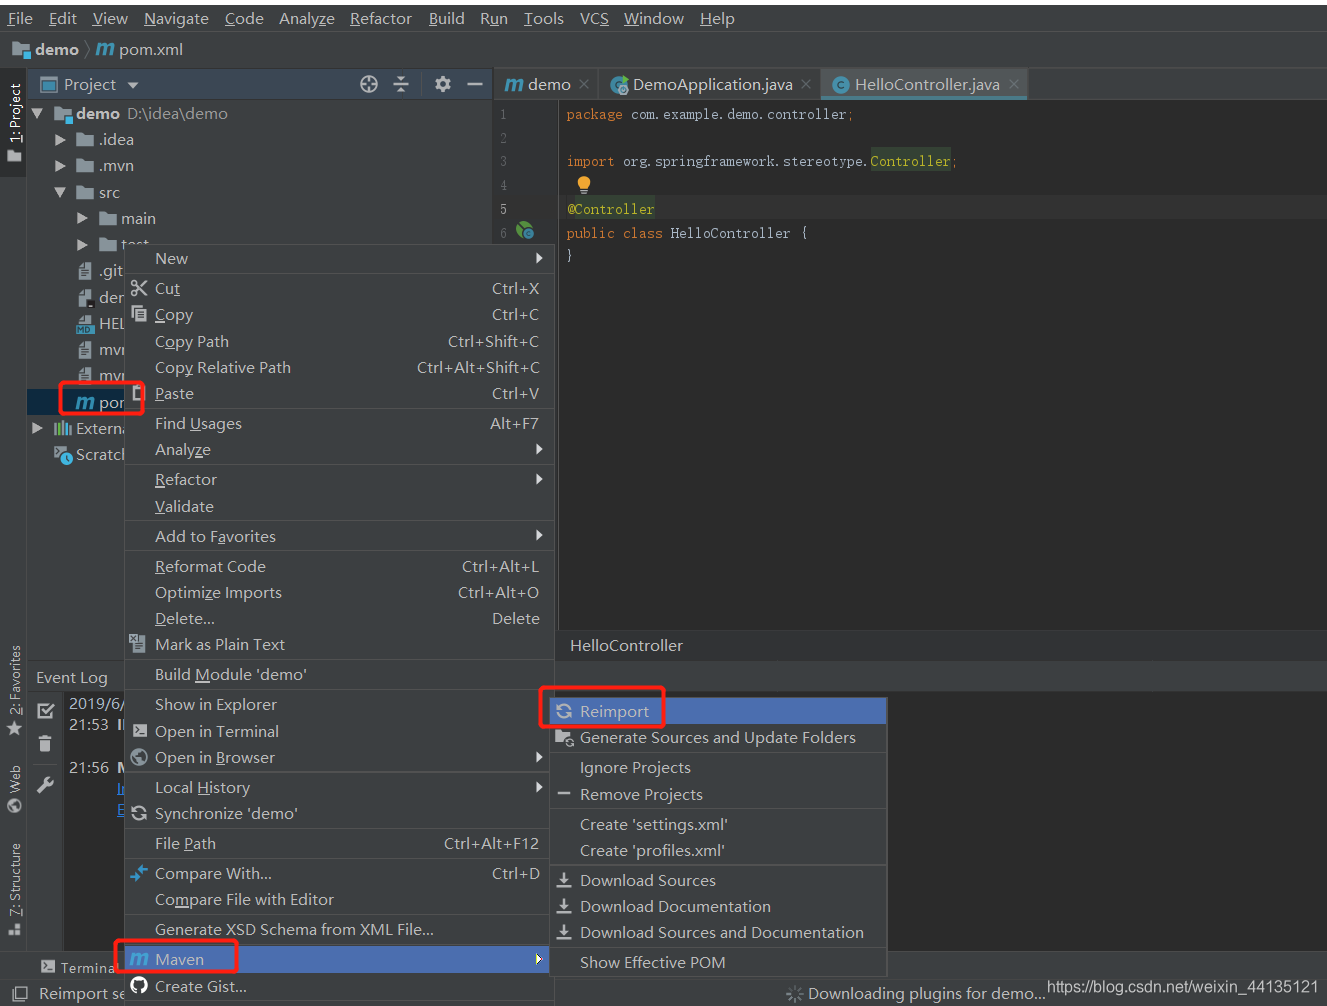Switch to DemoApplication.java tab
Image resolution: width=1327 pixels, height=1006 pixels.
(x=711, y=85)
